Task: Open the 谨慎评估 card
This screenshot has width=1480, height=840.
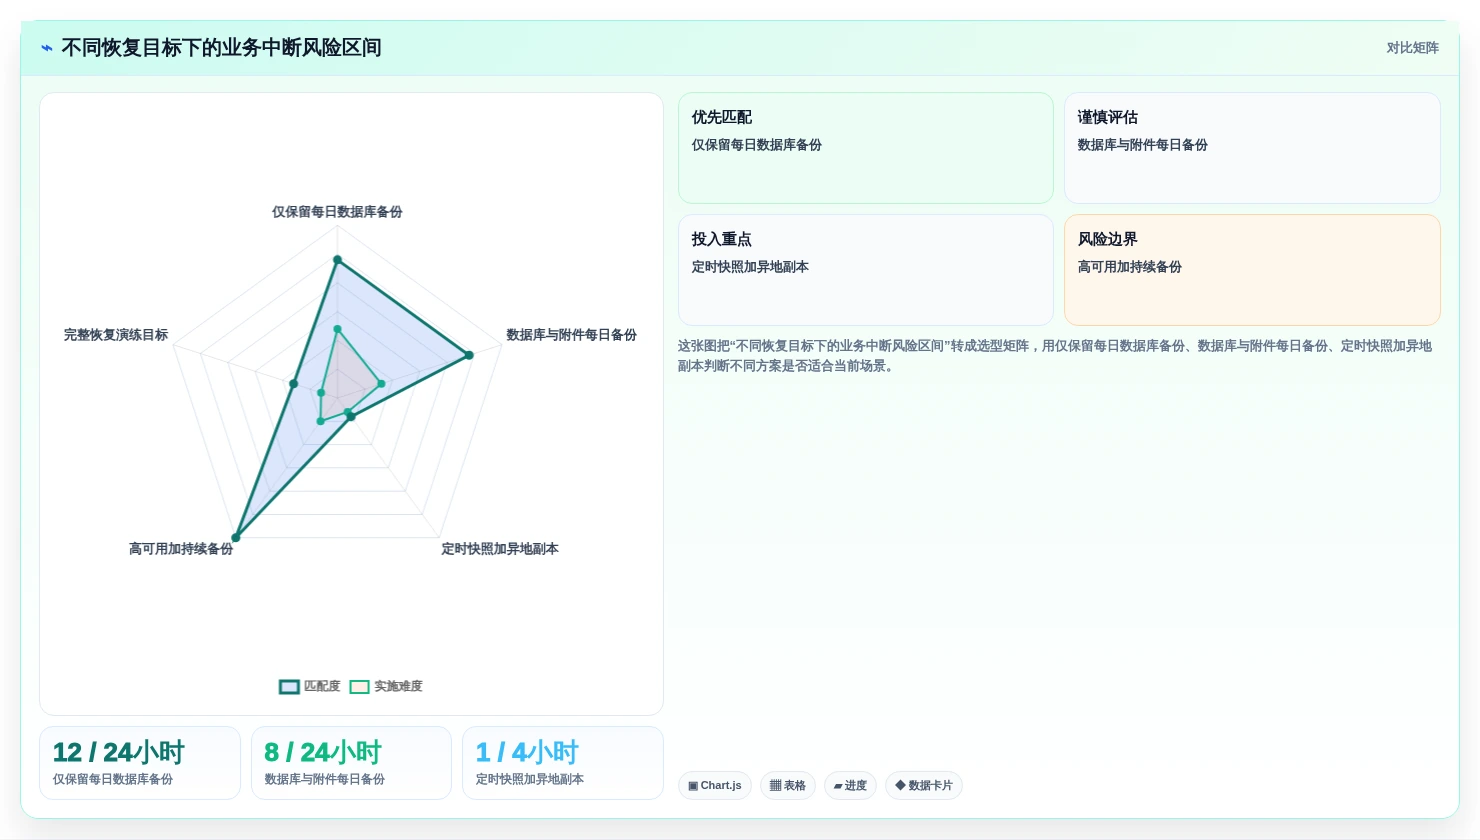Action: click(x=1252, y=148)
